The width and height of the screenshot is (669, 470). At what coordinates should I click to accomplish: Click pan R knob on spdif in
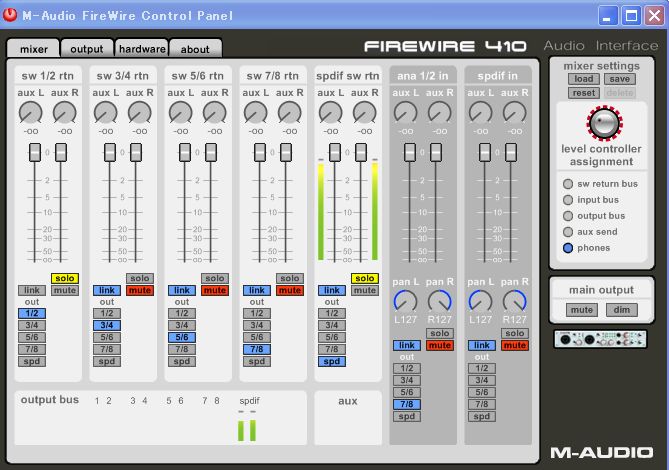(515, 301)
